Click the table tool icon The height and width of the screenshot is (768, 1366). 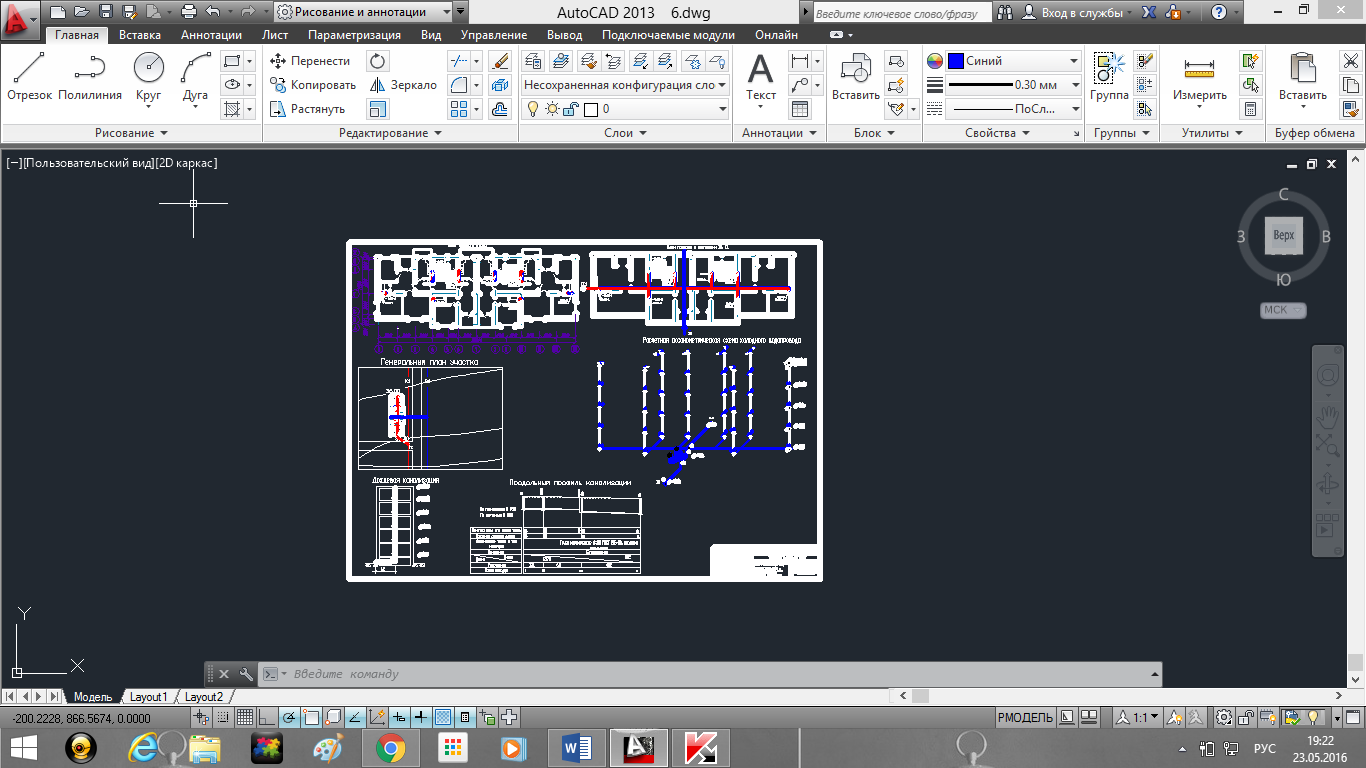coord(800,109)
